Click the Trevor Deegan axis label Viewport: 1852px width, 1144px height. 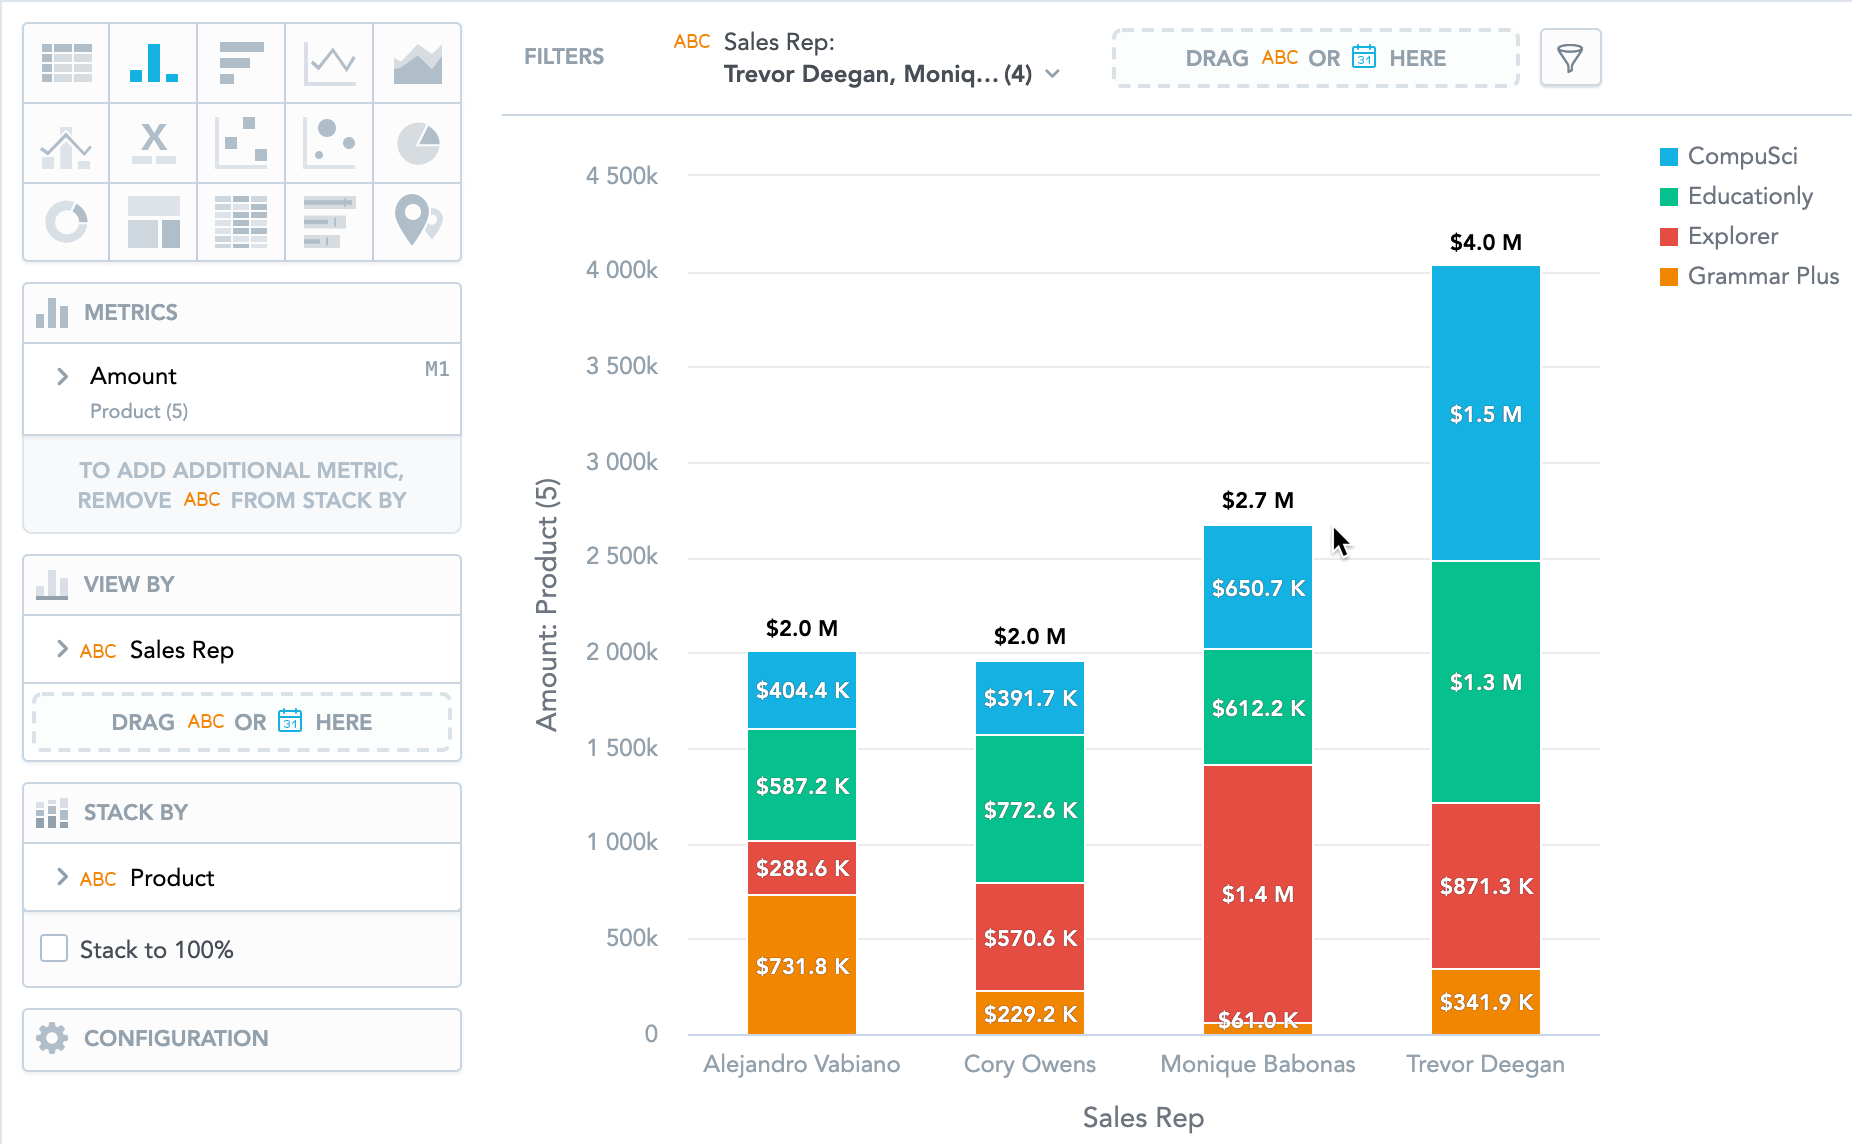(x=1486, y=1064)
